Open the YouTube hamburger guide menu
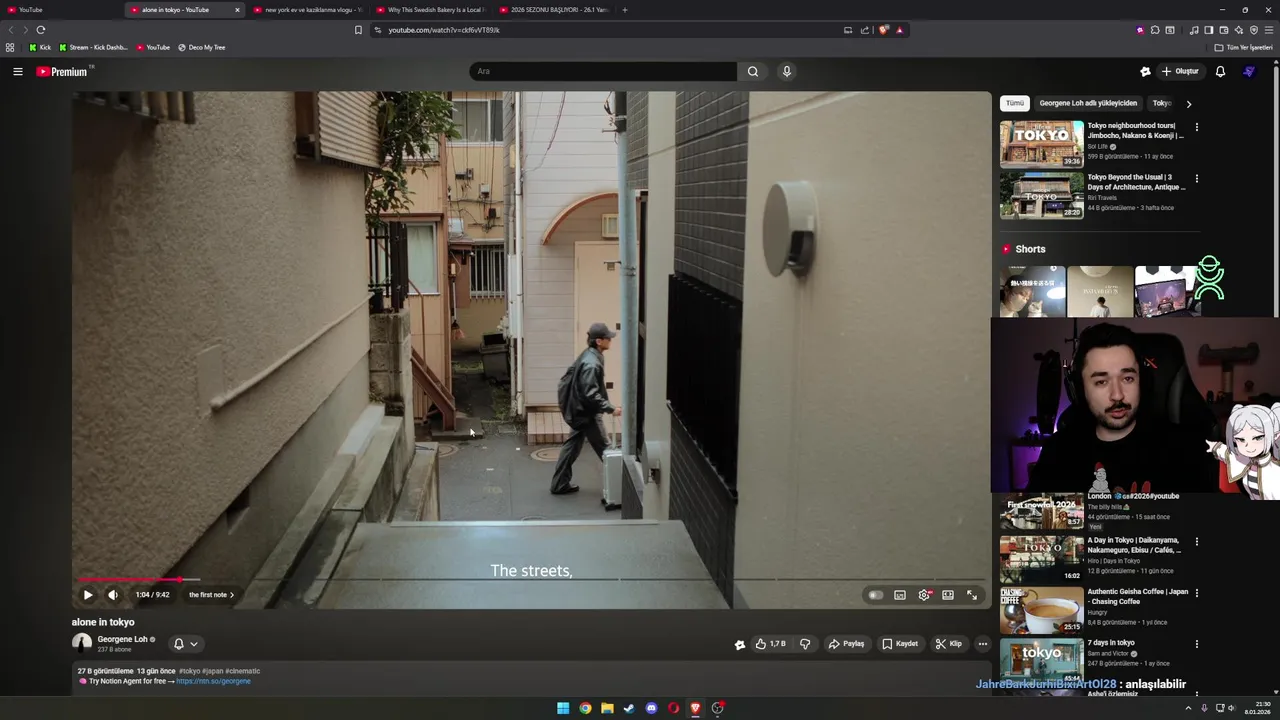The width and height of the screenshot is (1280, 720). click(18, 71)
